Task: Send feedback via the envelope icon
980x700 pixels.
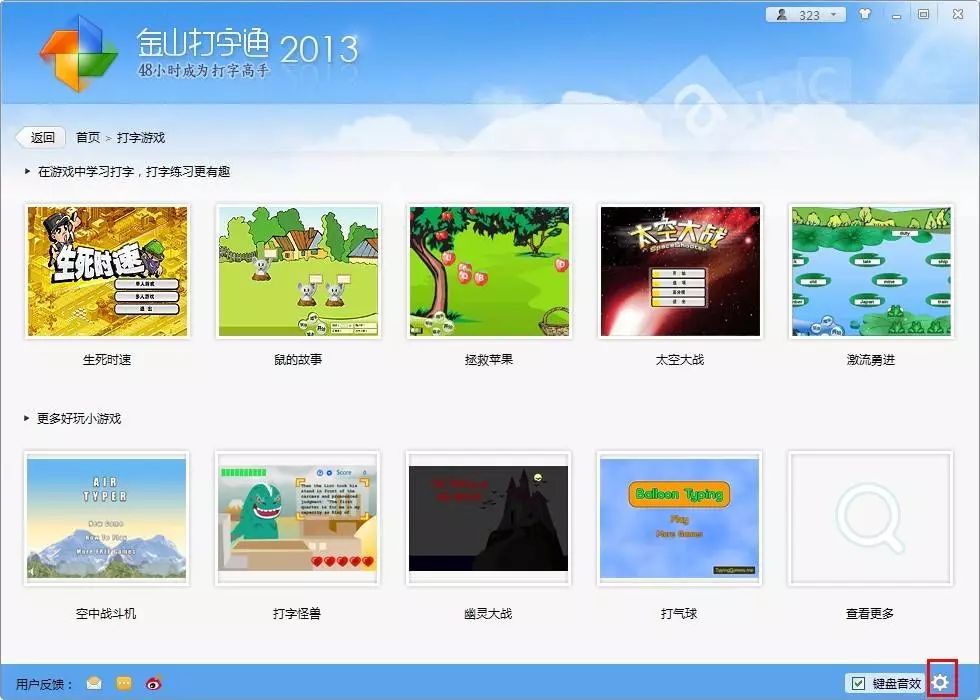Action: (x=94, y=683)
